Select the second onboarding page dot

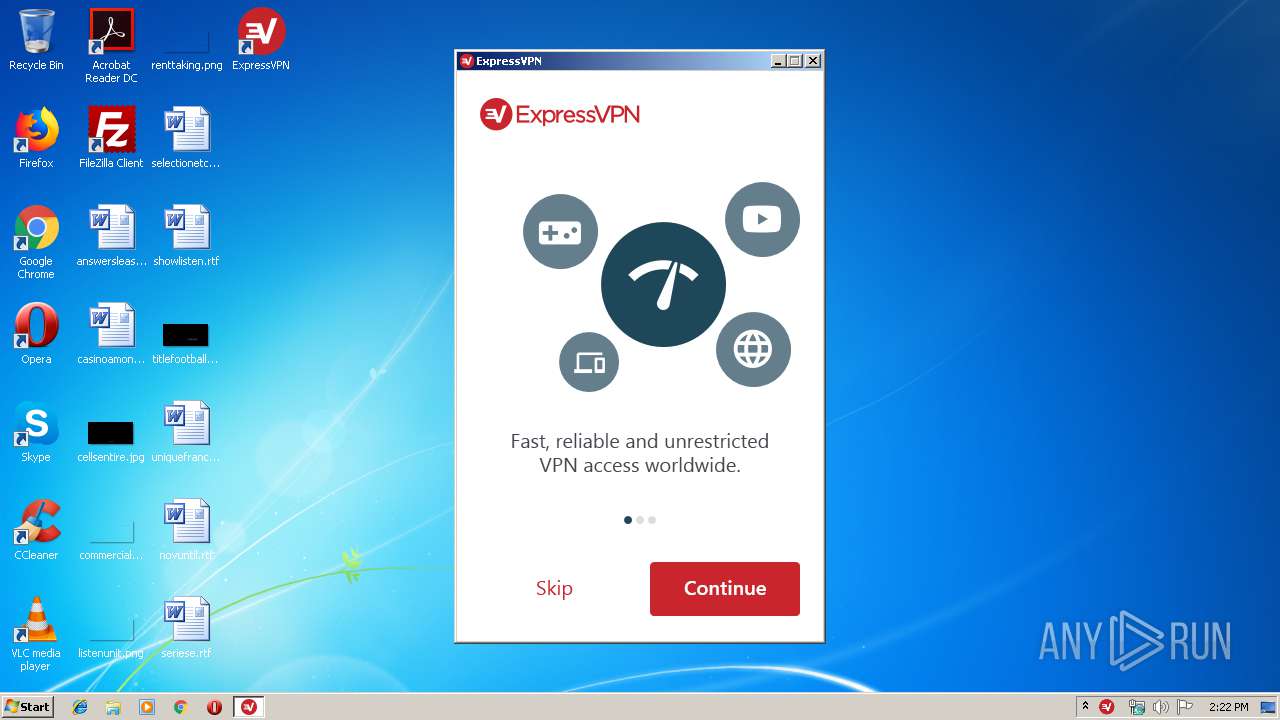(x=640, y=520)
